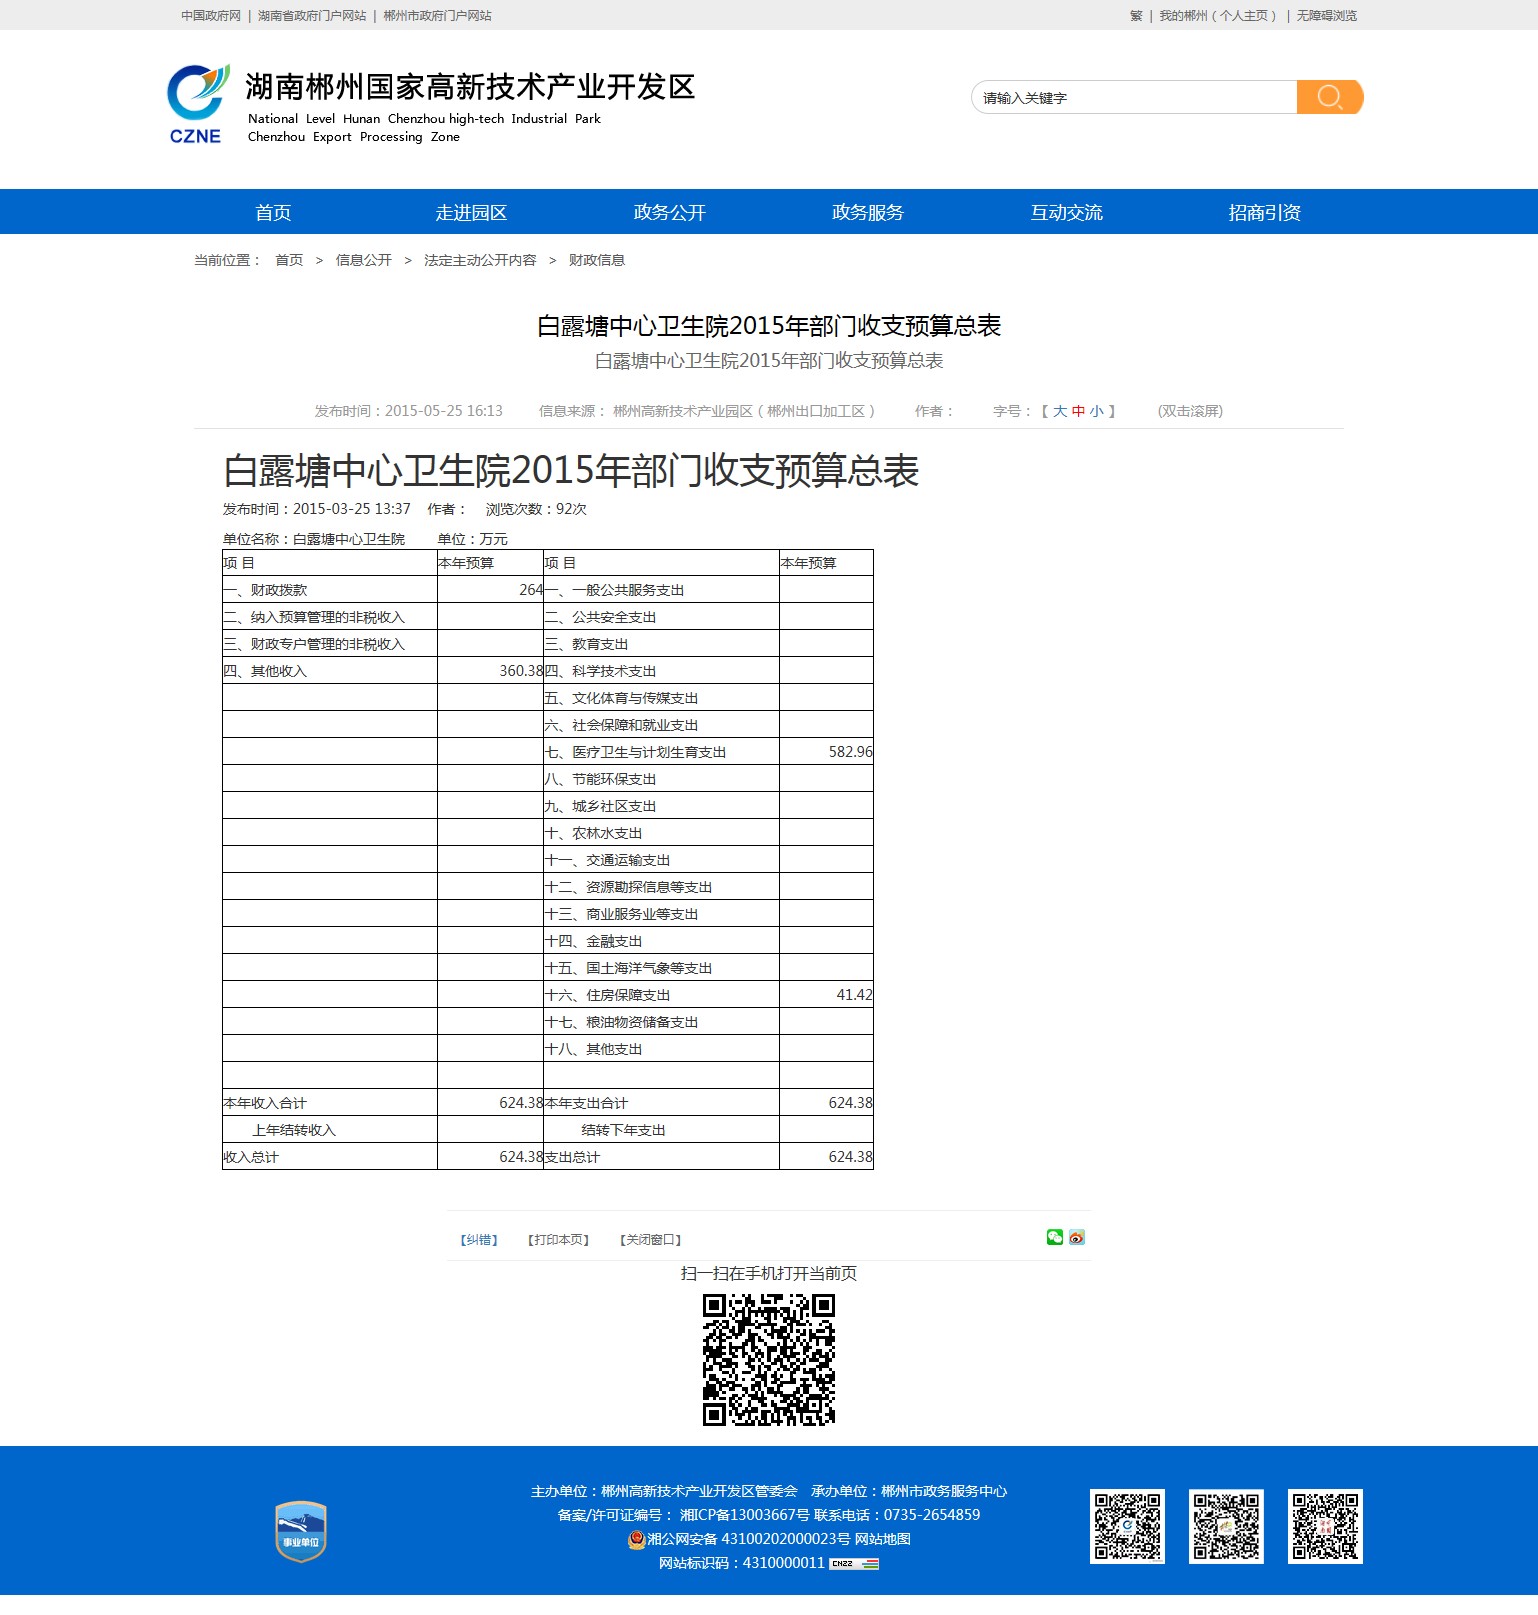Click the 360.38 其他收入 value
Viewport: 1538px width, 1615px height.
(521, 671)
